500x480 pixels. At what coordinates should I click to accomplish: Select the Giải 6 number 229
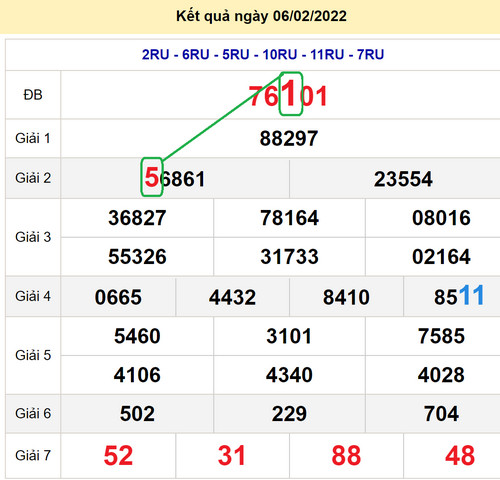(289, 414)
